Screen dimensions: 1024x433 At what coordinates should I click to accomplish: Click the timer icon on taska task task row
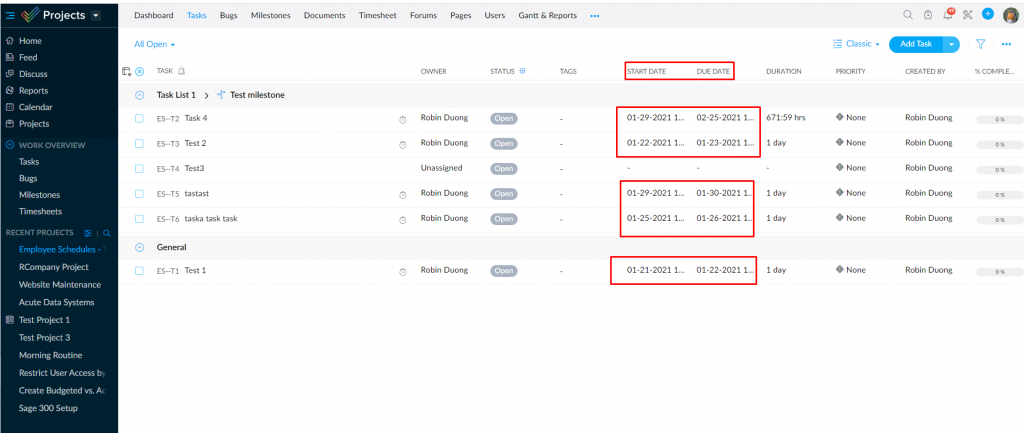403,219
